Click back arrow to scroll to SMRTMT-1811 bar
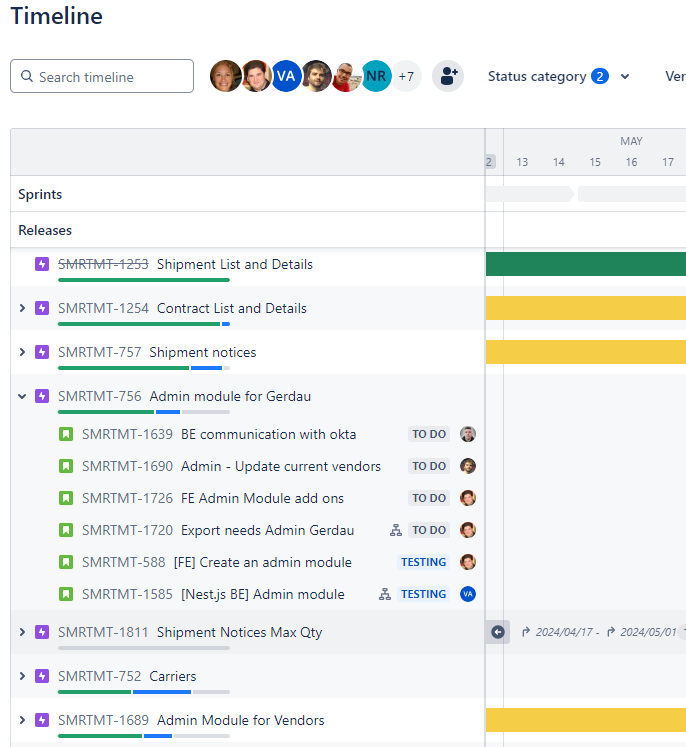The image size is (686, 747). coord(498,632)
